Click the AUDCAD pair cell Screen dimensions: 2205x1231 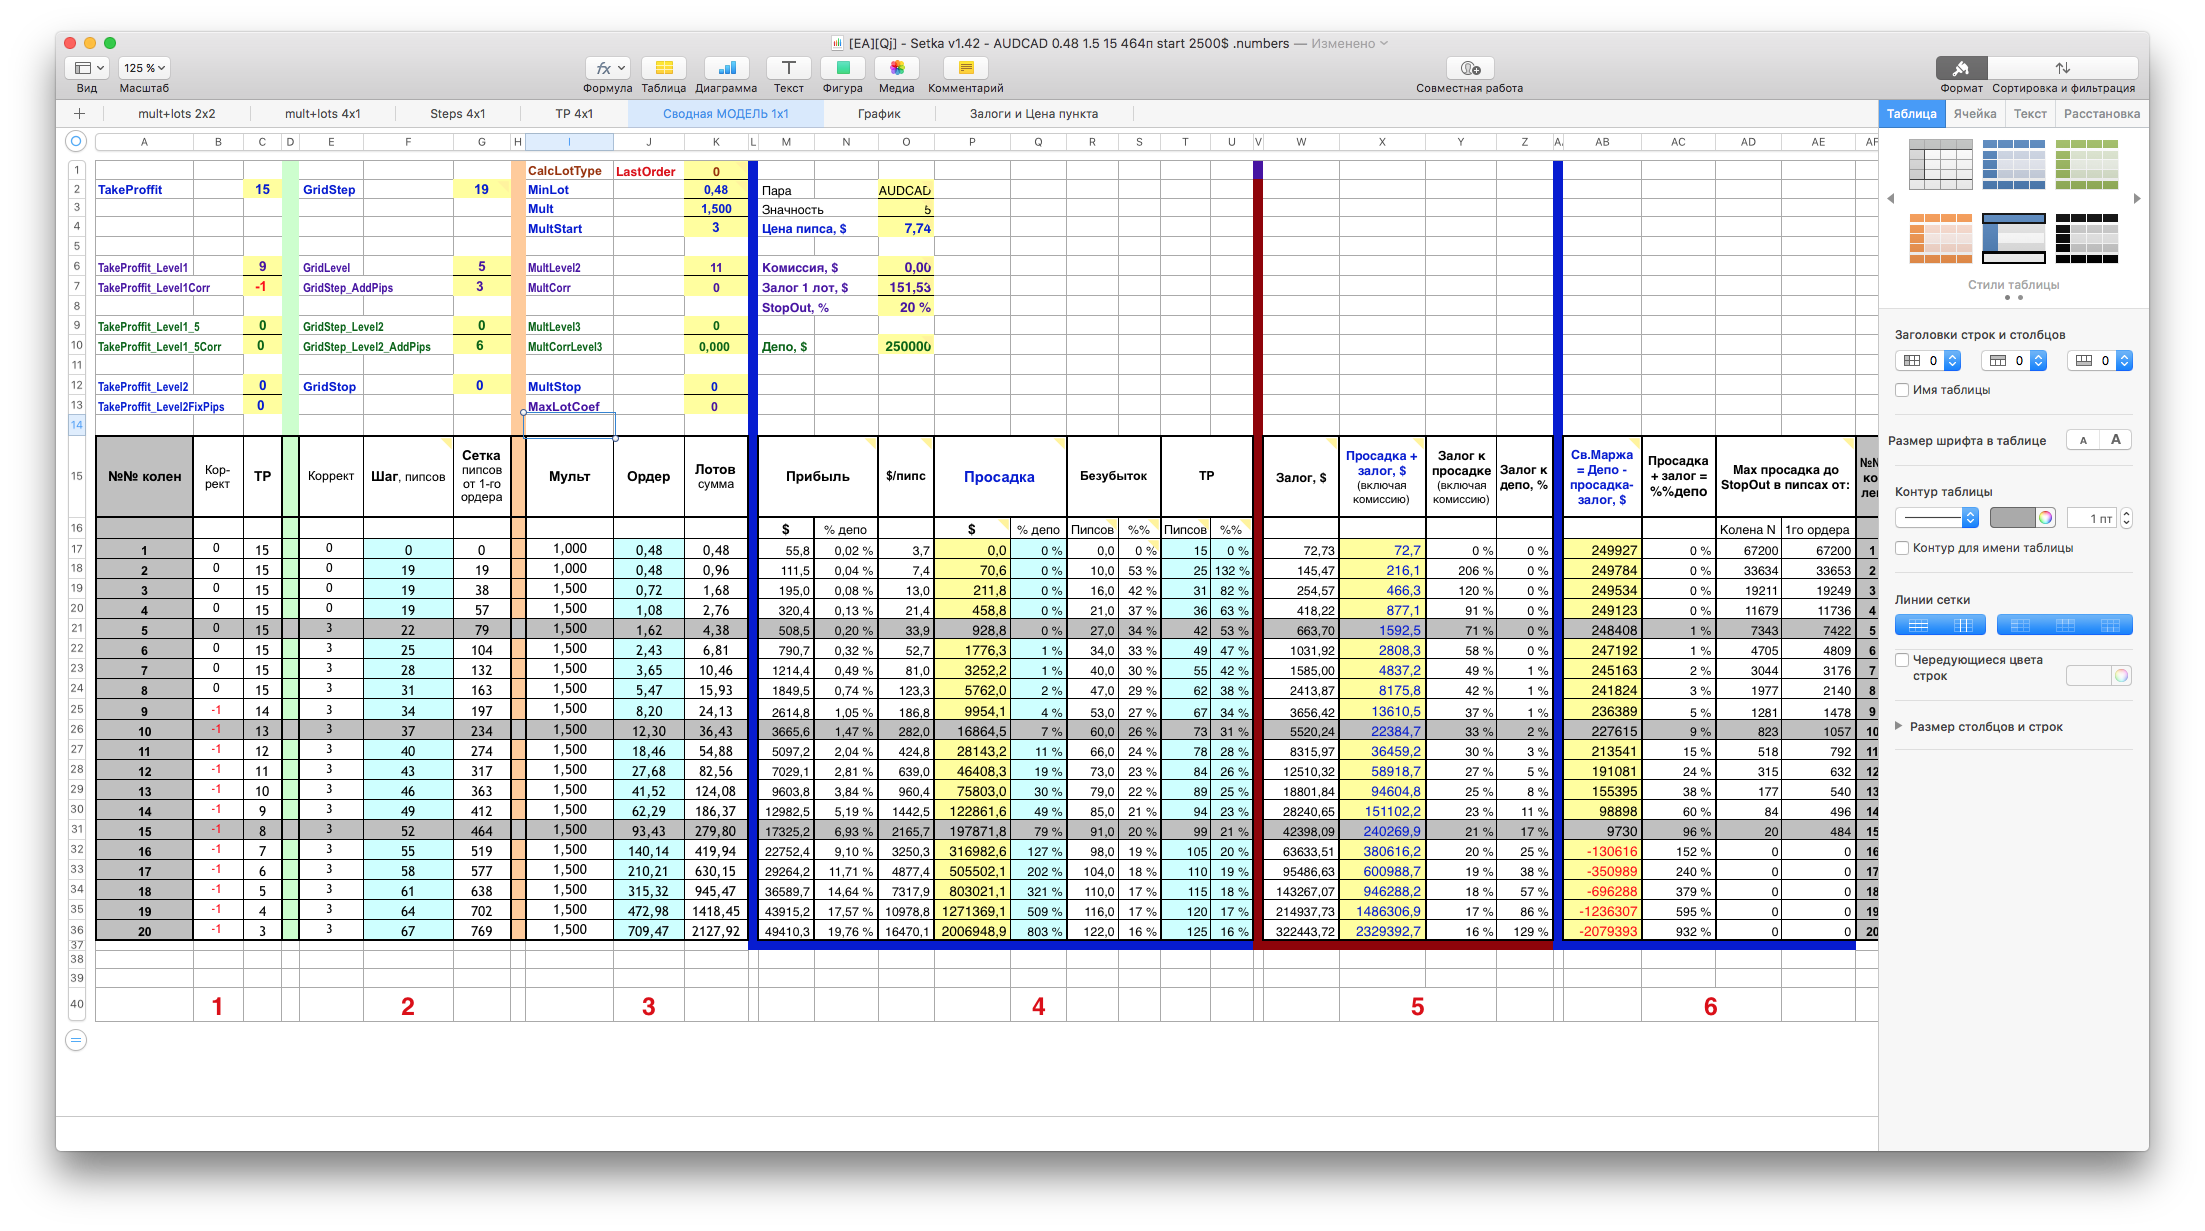click(905, 190)
